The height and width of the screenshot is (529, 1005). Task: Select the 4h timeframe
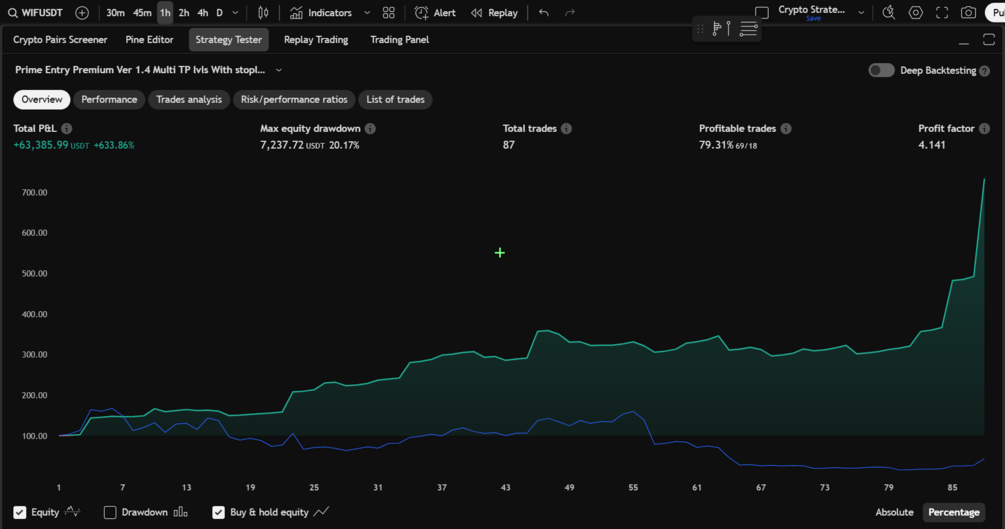point(203,13)
